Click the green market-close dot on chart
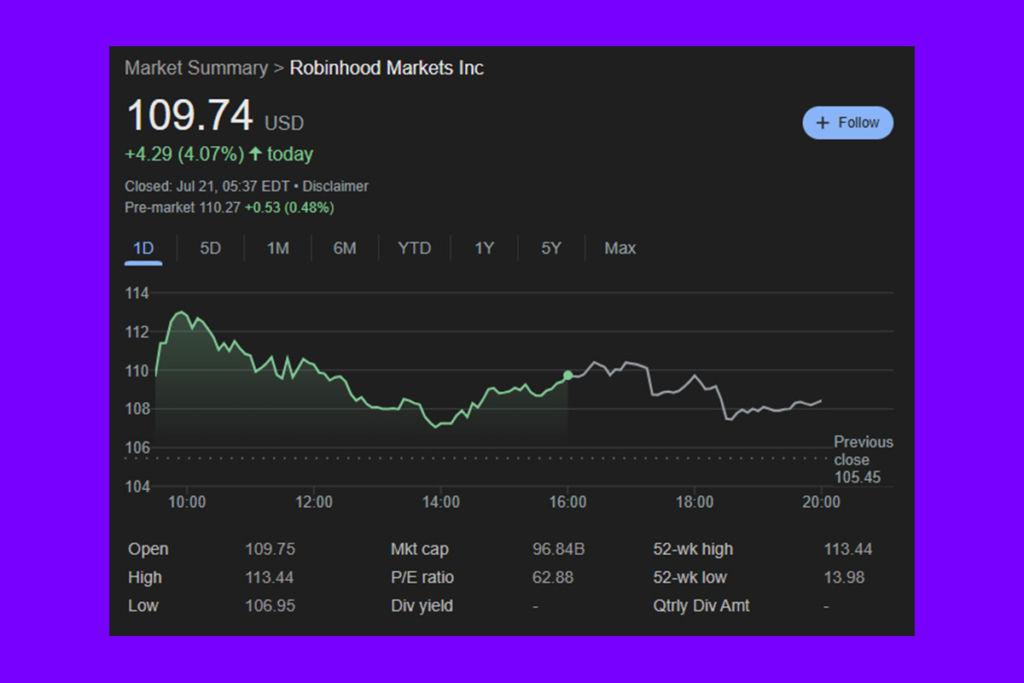 pos(568,375)
